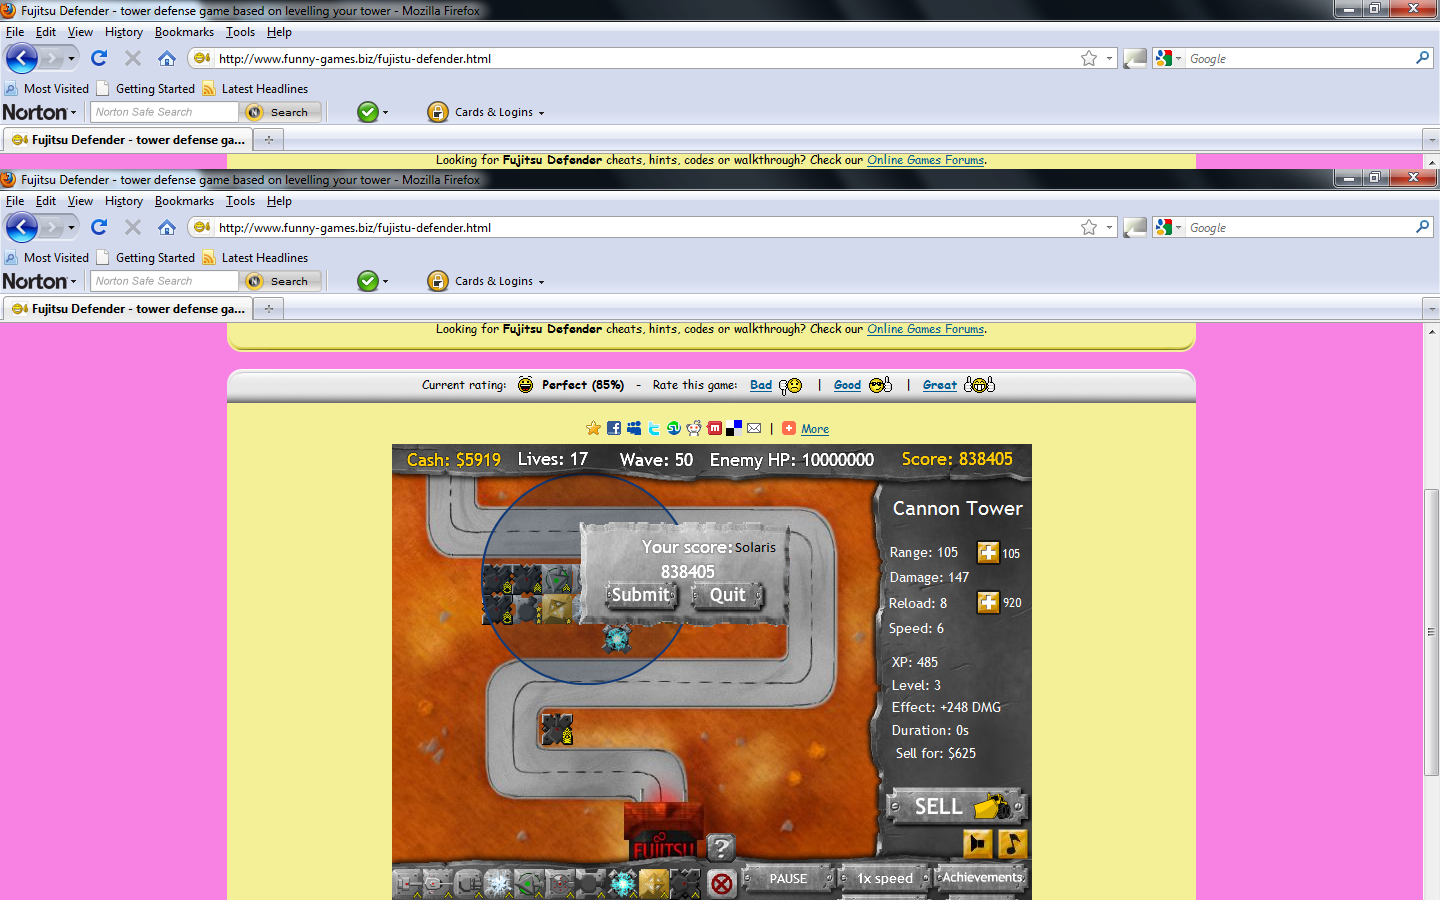Toggle game sound effects with the speaker button

coord(978,844)
